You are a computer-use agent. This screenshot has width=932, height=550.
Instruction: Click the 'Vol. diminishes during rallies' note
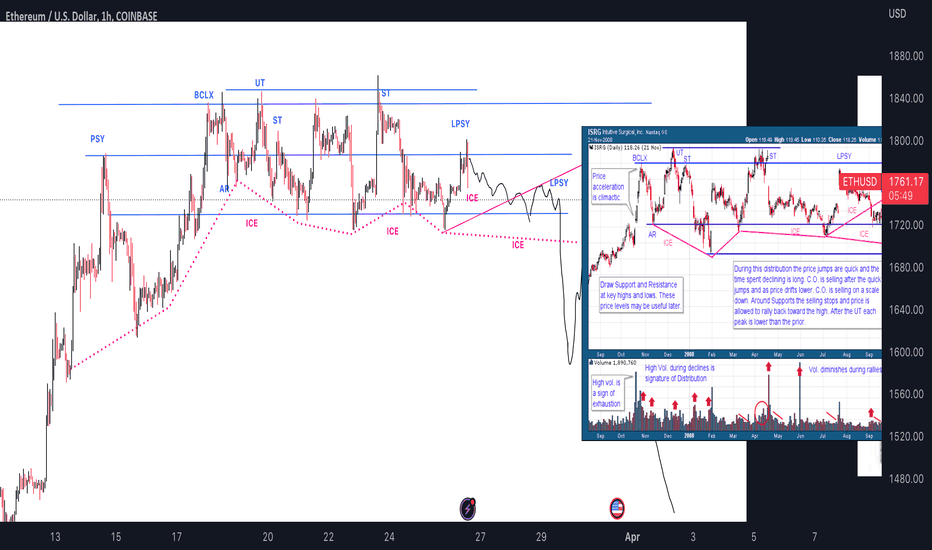pos(845,370)
